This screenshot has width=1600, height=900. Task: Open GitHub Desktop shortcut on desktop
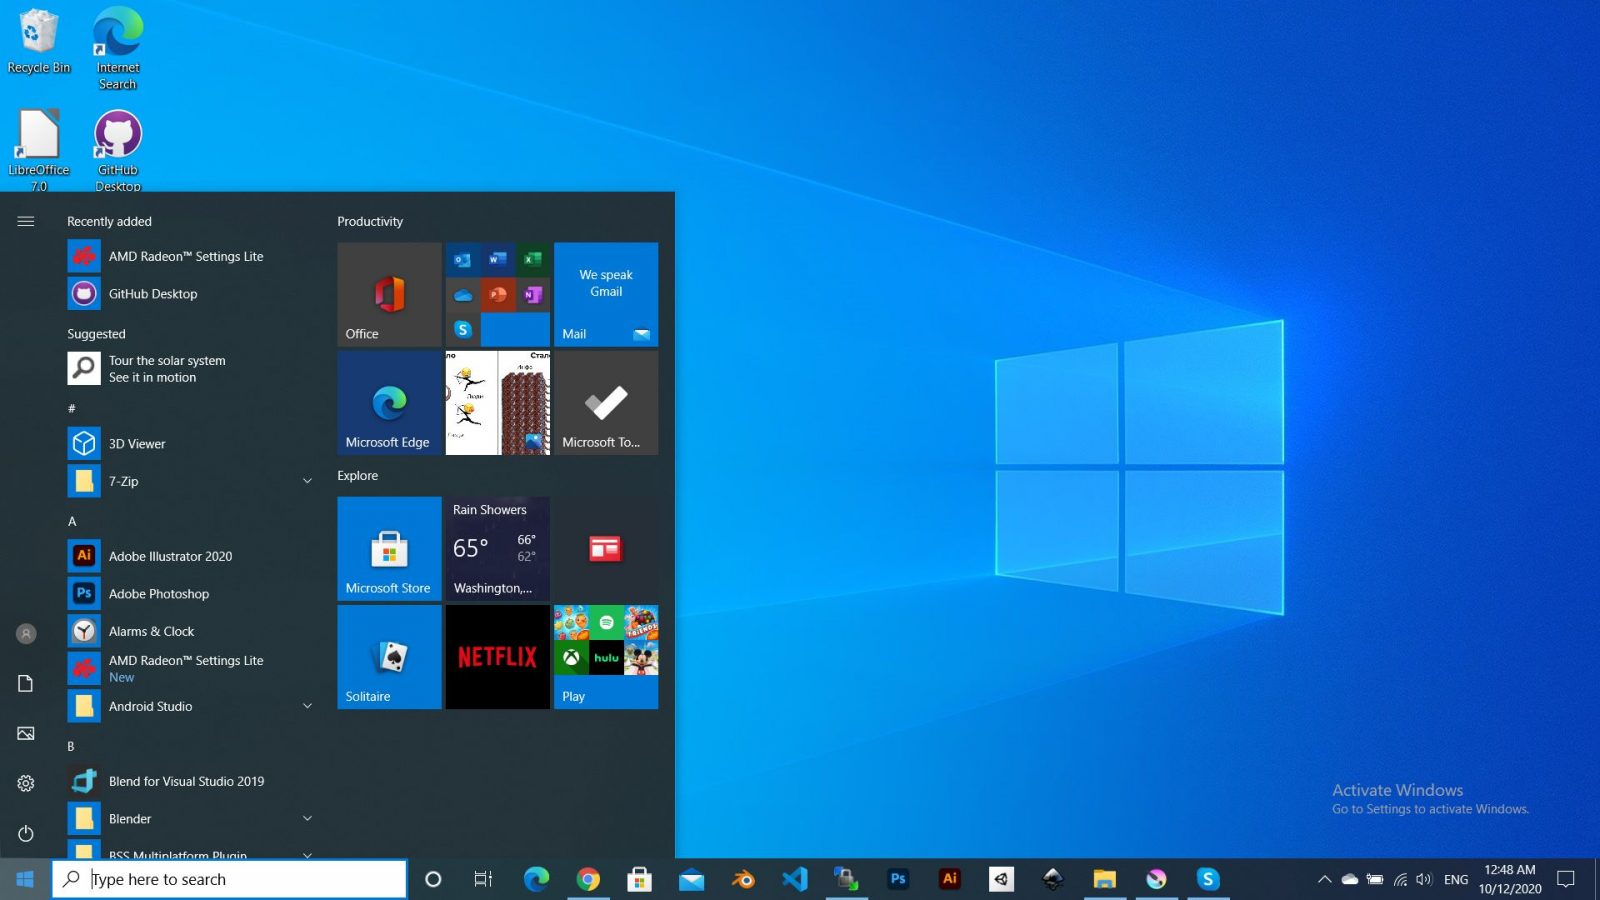(118, 150)
